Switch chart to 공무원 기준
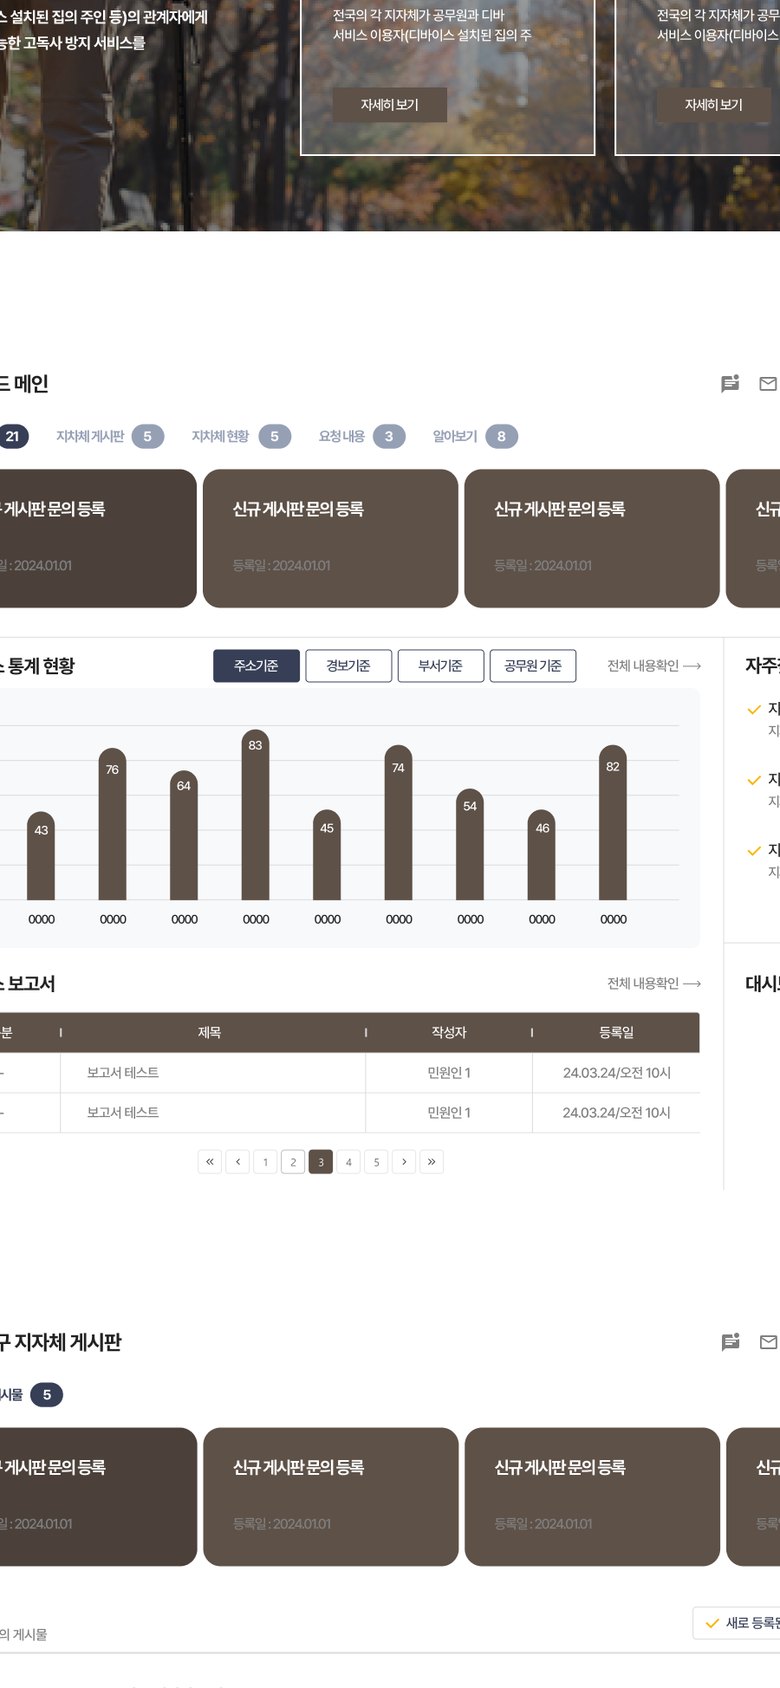780x1688 pixels. click(533, 666)
